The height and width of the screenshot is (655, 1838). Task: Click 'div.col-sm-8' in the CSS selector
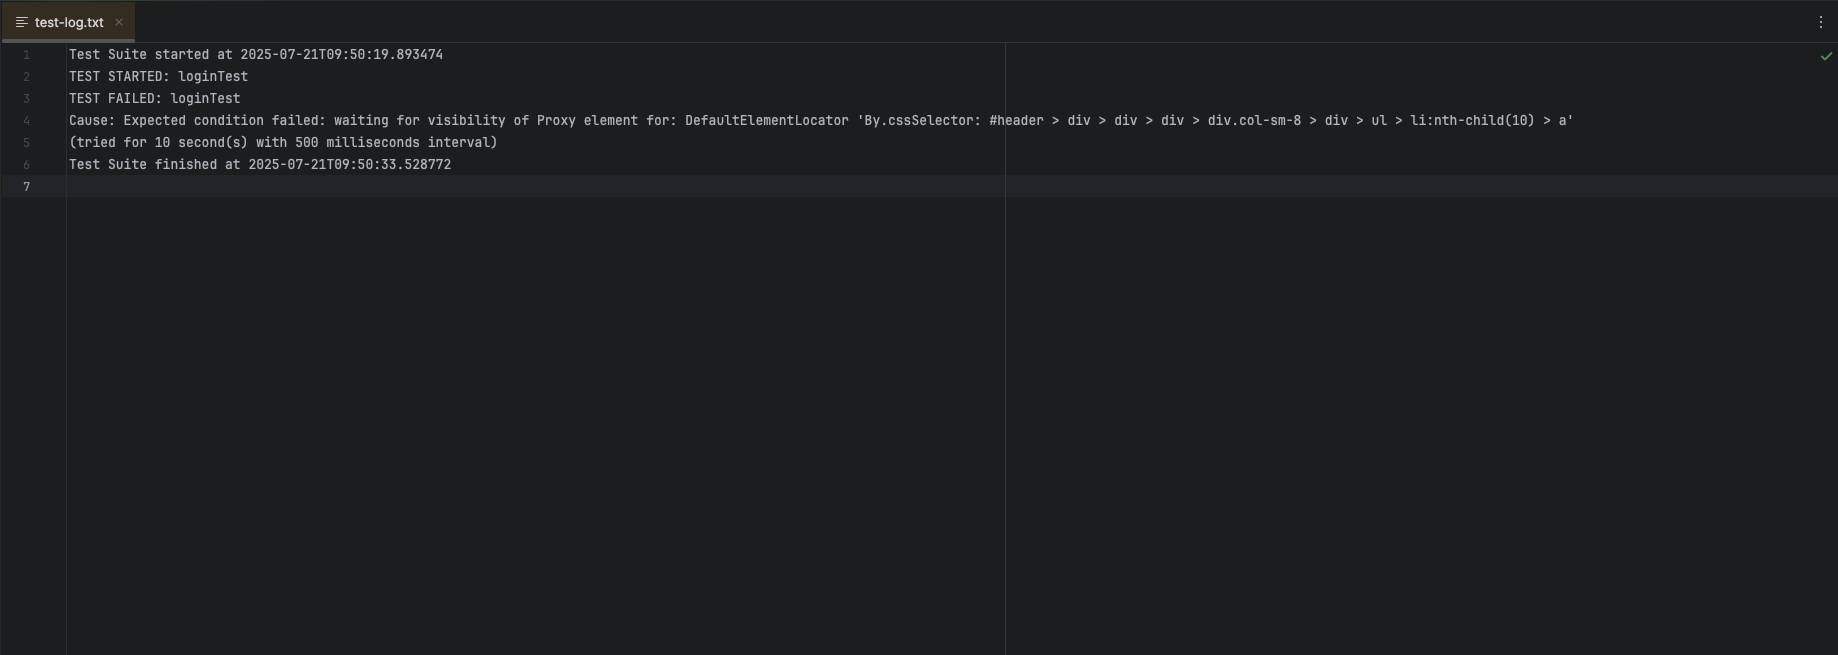[x=1254, y=121]
